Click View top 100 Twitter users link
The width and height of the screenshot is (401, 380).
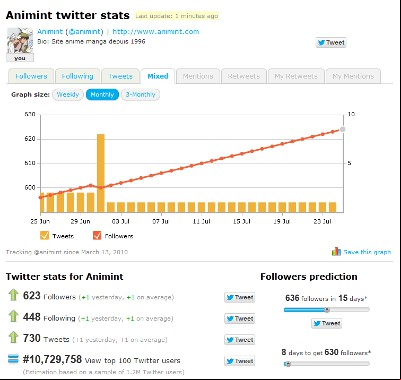[x=133, y=361]
